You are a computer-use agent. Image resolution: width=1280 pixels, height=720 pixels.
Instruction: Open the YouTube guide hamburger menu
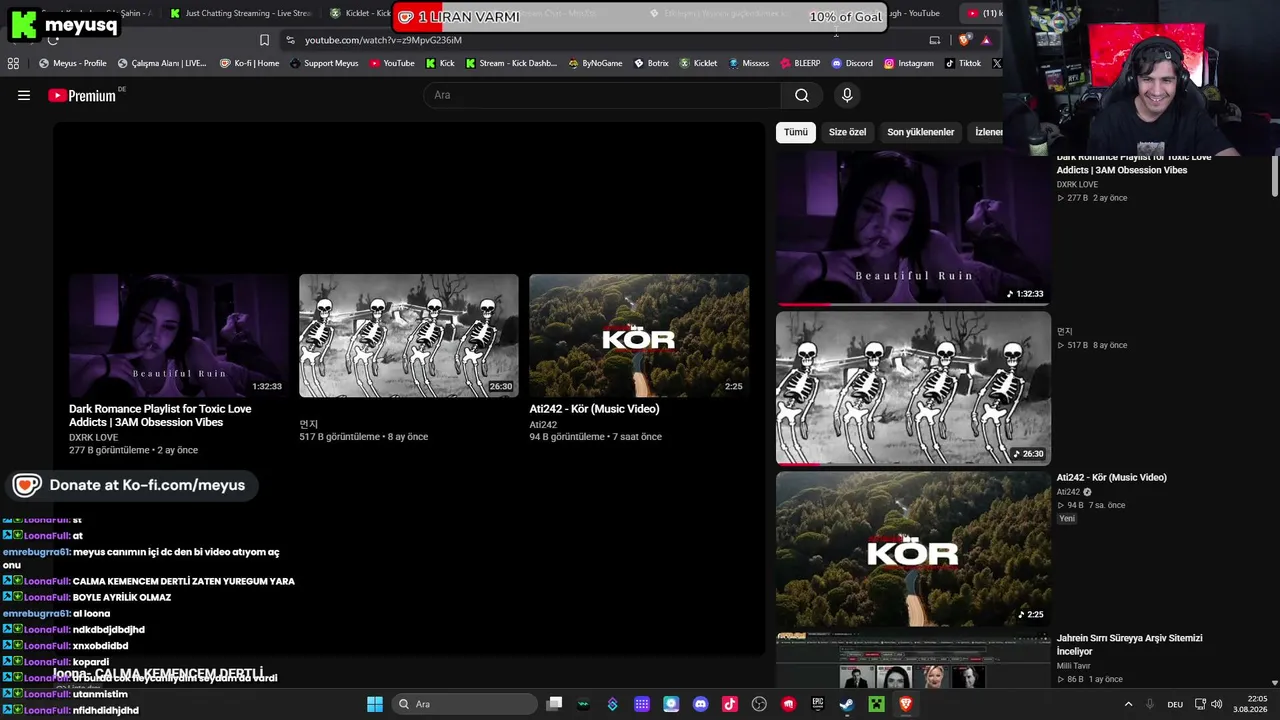pyautogui.click(x=24, y=95)
